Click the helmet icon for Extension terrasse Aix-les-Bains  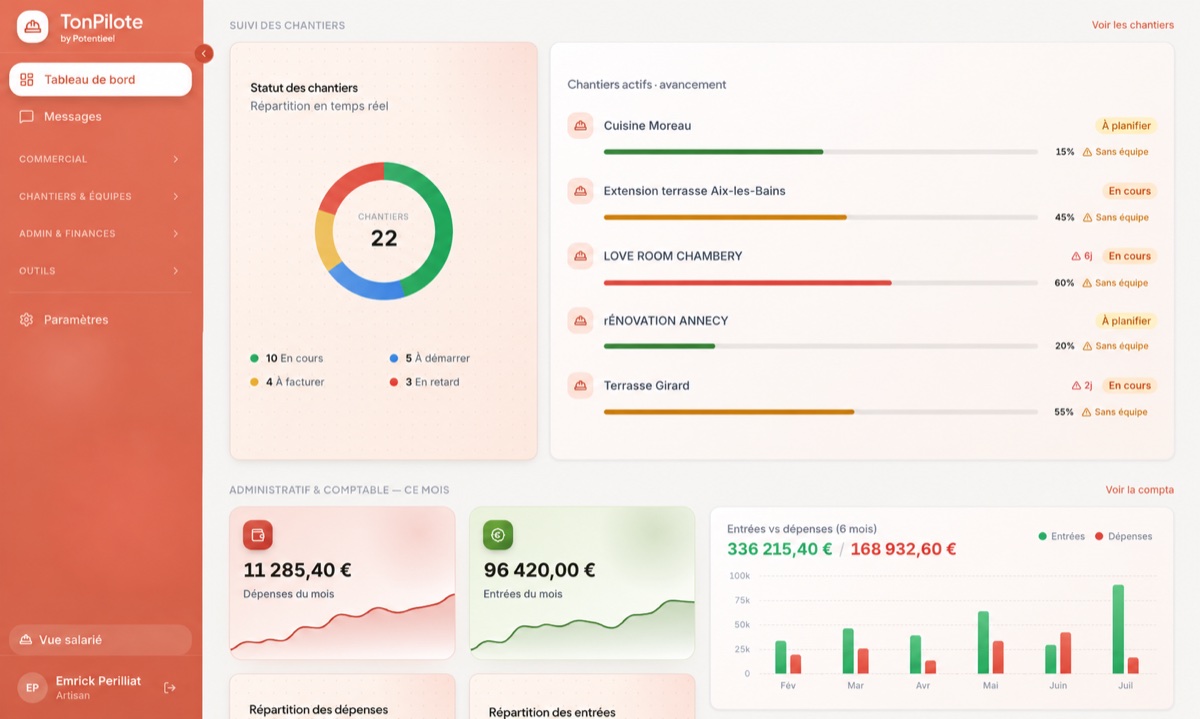coord(580,191)
